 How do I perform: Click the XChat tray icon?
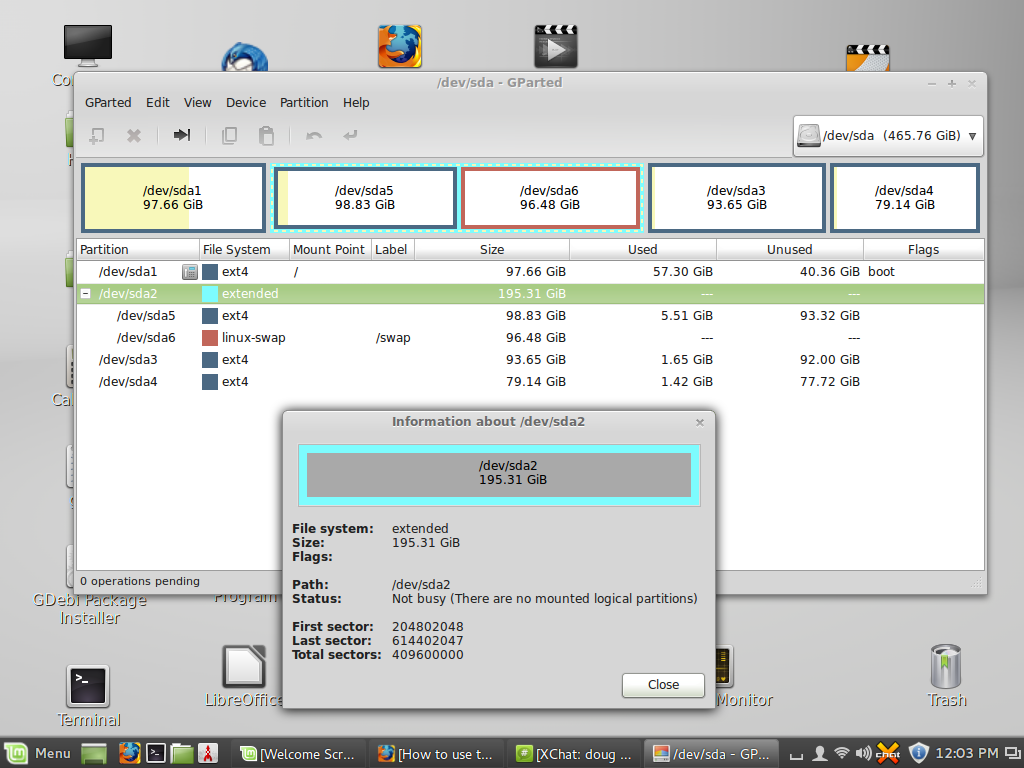click(888, 754)
